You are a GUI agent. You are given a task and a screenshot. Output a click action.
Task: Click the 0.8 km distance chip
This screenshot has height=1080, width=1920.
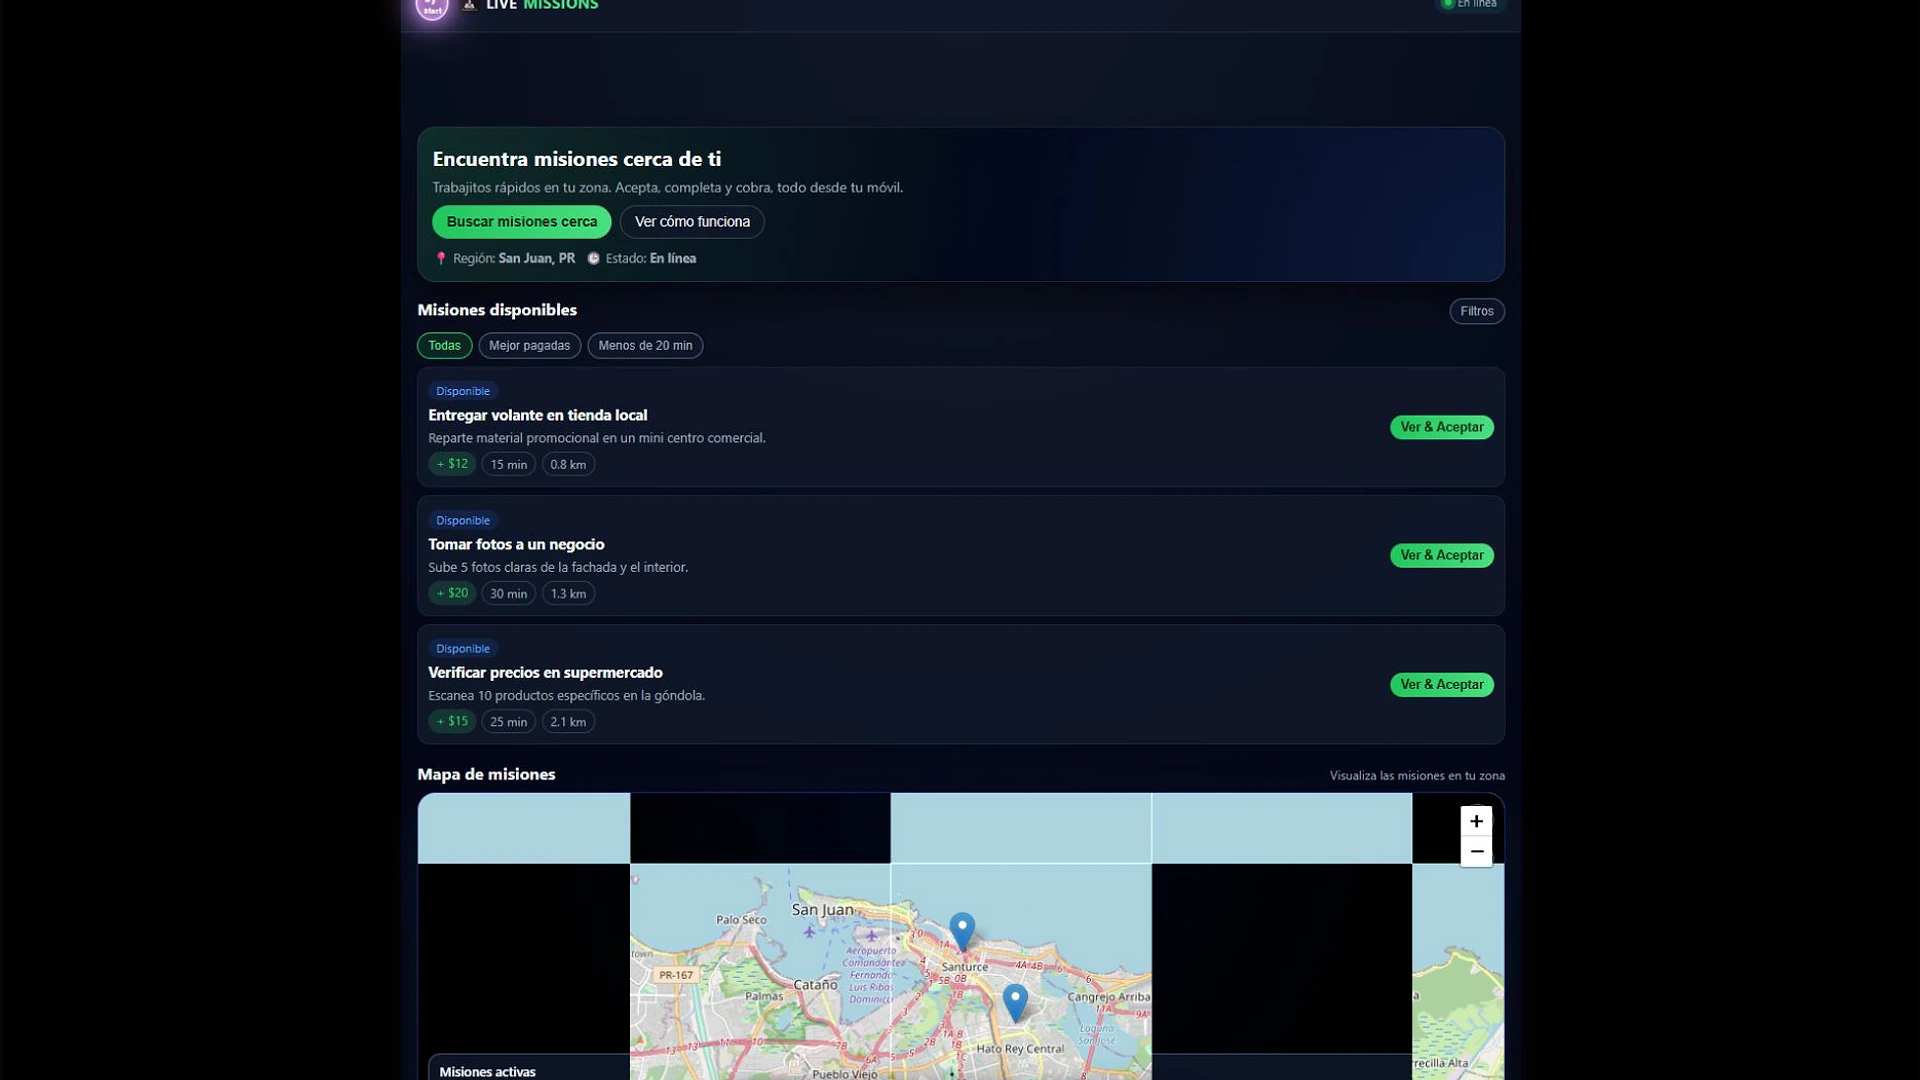point(568,464)
